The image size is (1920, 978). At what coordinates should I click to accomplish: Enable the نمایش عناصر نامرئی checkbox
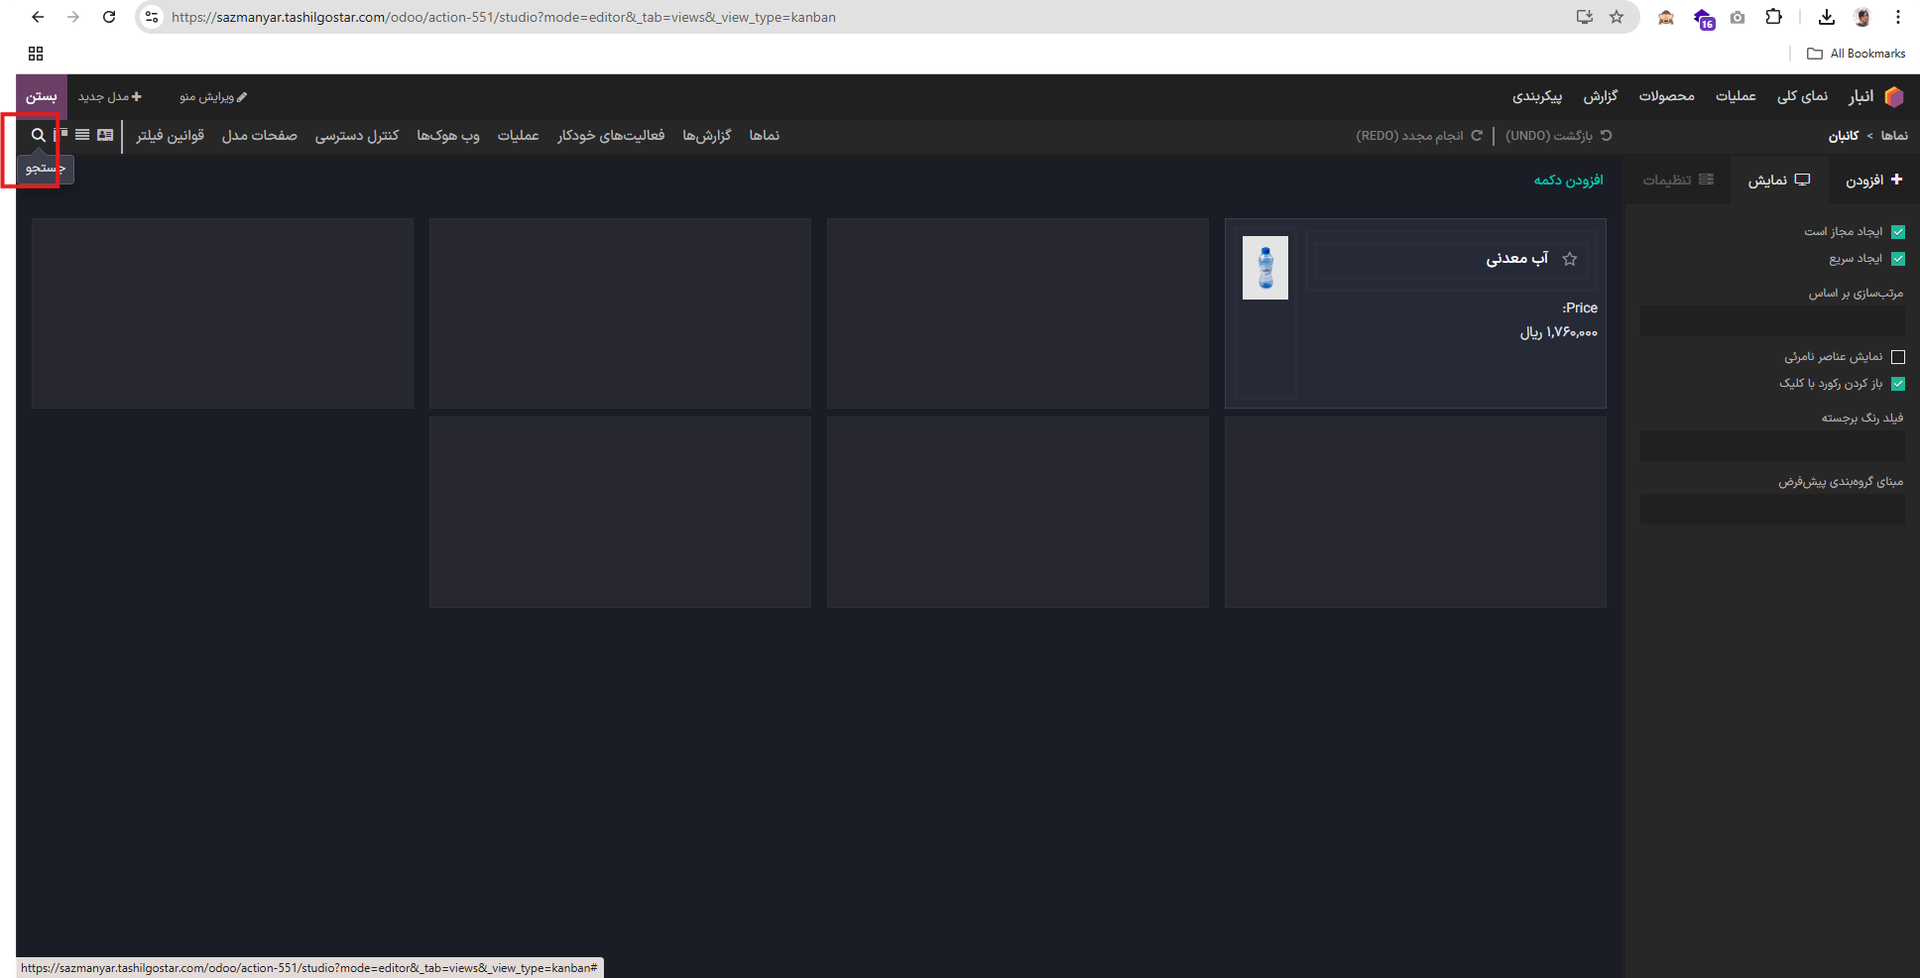point(1897,357)
